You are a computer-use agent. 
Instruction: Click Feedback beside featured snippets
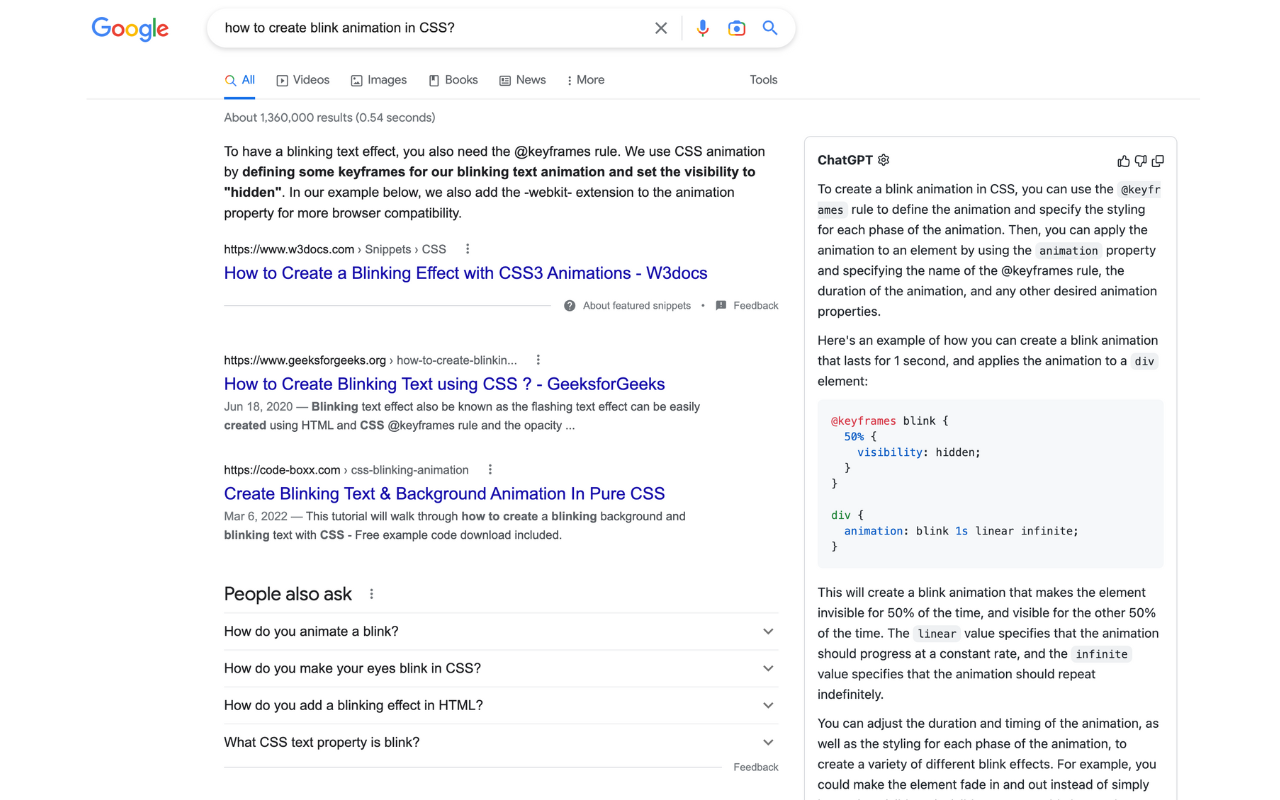(x=755, y=306)
